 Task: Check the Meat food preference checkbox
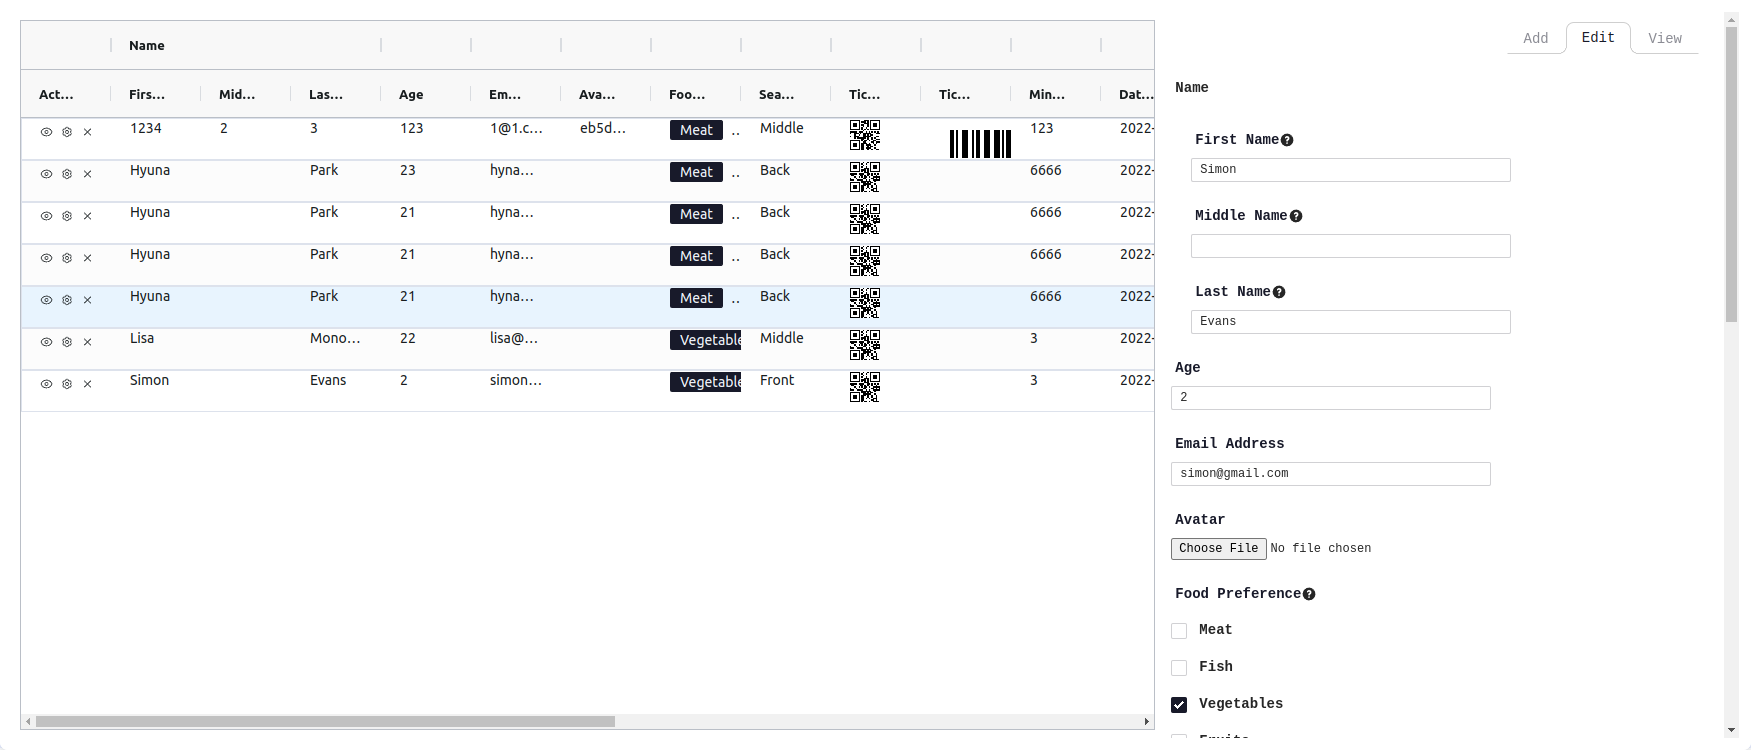1179,631
